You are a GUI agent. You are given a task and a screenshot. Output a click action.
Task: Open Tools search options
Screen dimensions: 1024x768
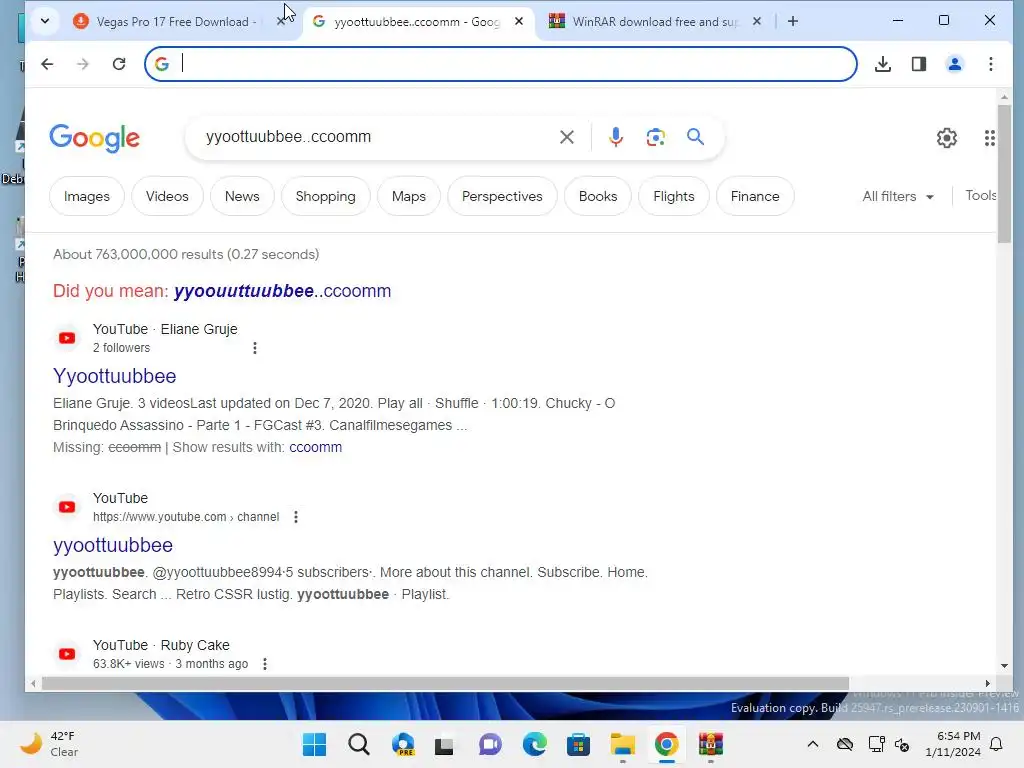(980, 196)
